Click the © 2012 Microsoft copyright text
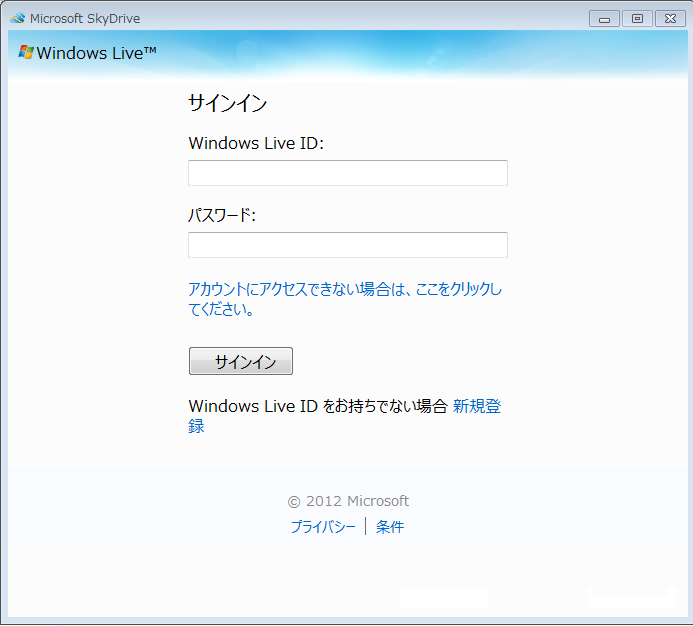Image resolution: width=693 pixels, height=626 pixels. 348,501
